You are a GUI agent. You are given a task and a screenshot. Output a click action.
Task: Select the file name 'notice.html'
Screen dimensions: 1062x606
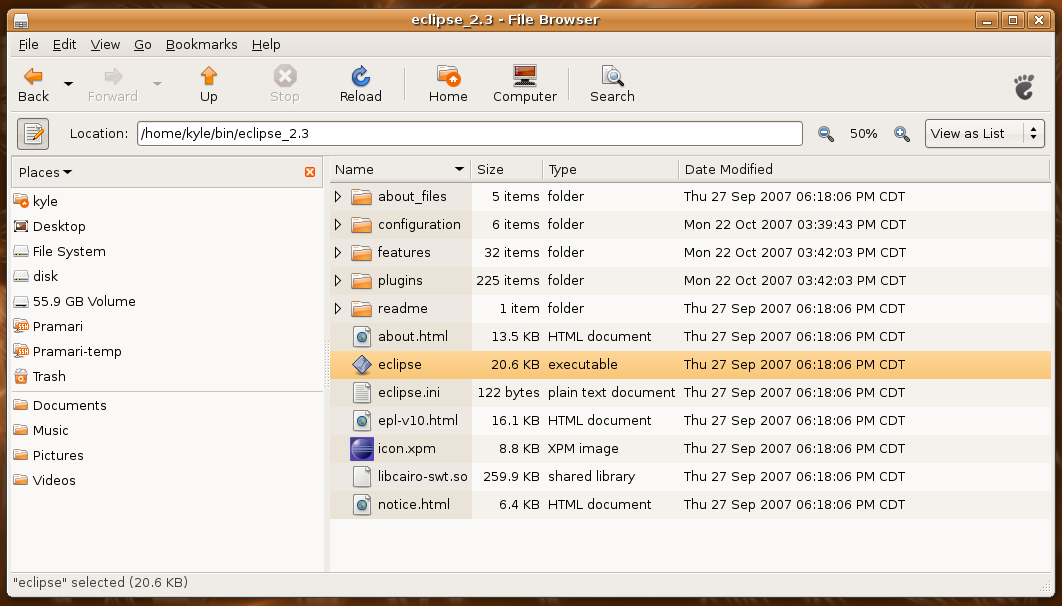click(414, 504)
